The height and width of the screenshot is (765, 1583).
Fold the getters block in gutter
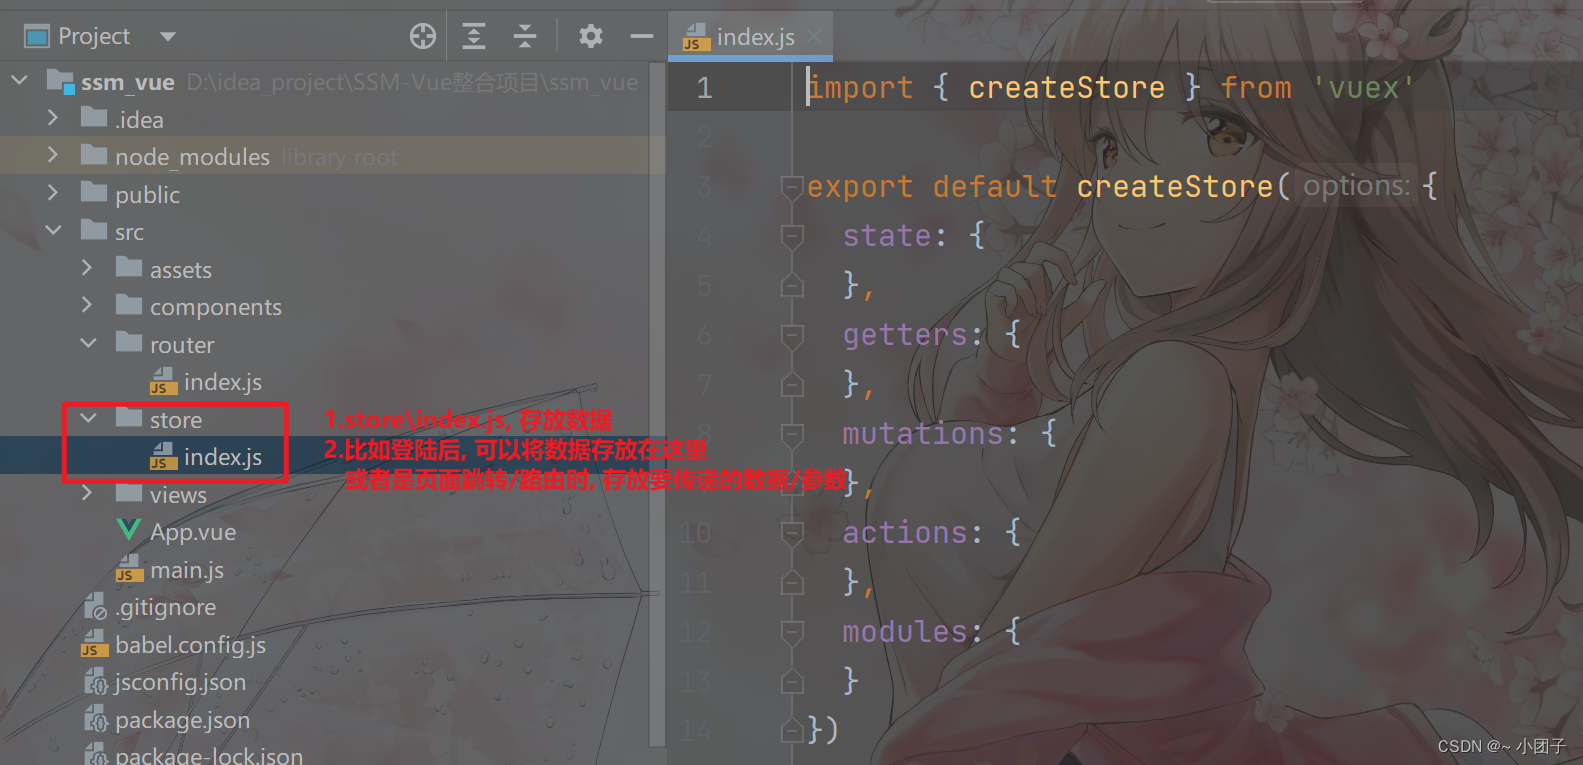click(792, 336)
